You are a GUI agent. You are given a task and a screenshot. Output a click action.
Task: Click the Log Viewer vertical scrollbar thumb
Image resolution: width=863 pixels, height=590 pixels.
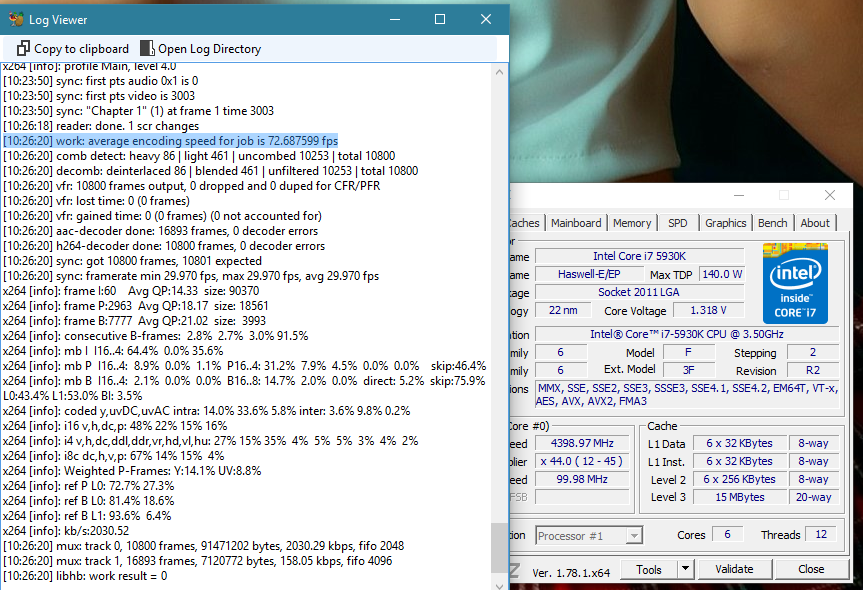pos(499,548)
